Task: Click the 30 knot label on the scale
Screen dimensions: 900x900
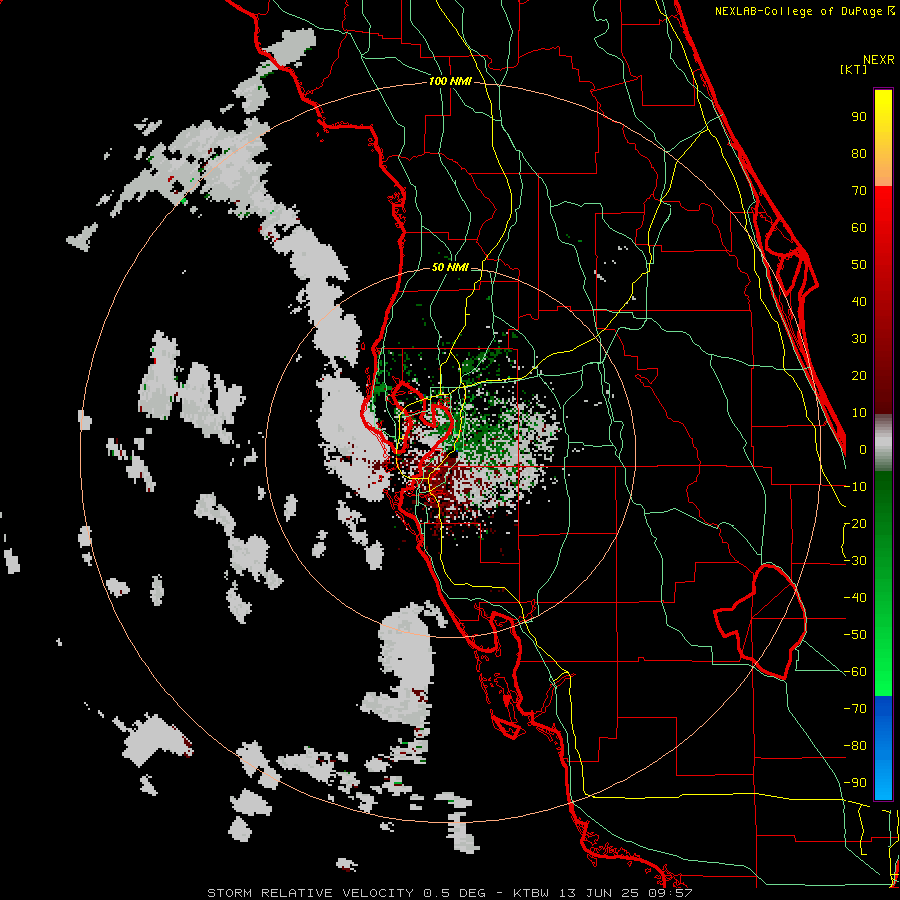Action: coord(859,339)
